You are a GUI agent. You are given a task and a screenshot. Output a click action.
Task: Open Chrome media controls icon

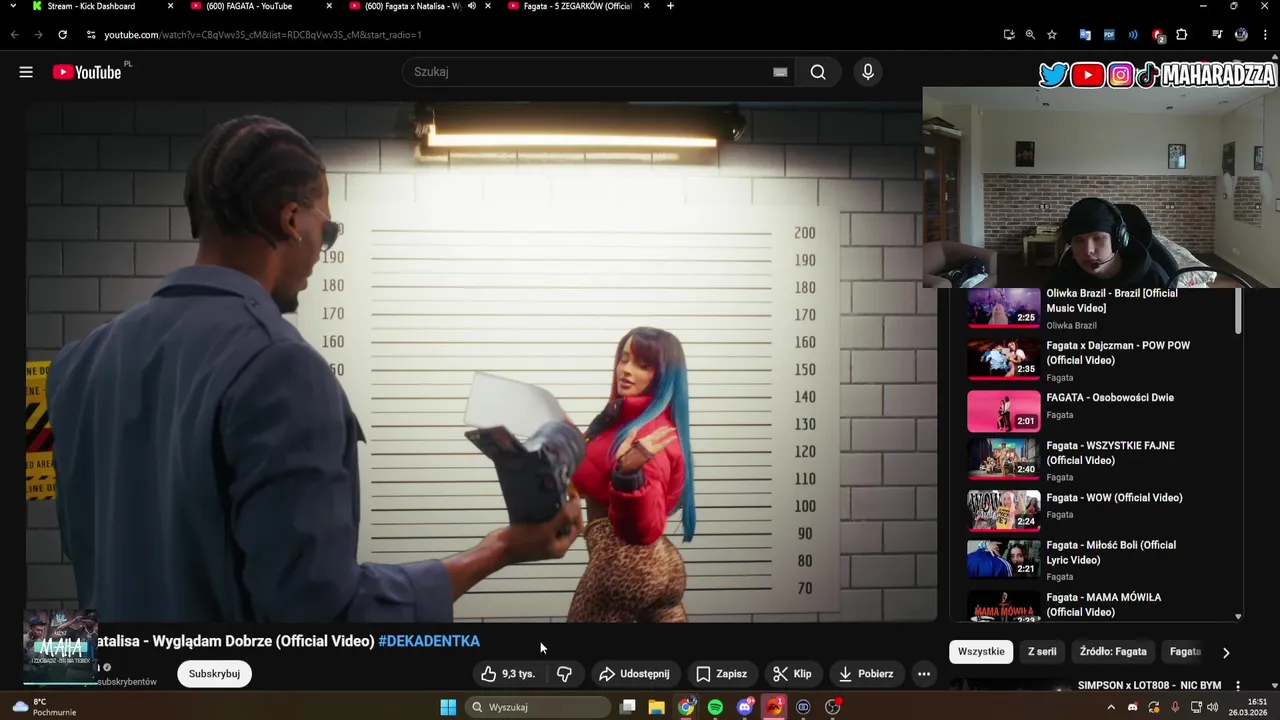click(1217, 35)
